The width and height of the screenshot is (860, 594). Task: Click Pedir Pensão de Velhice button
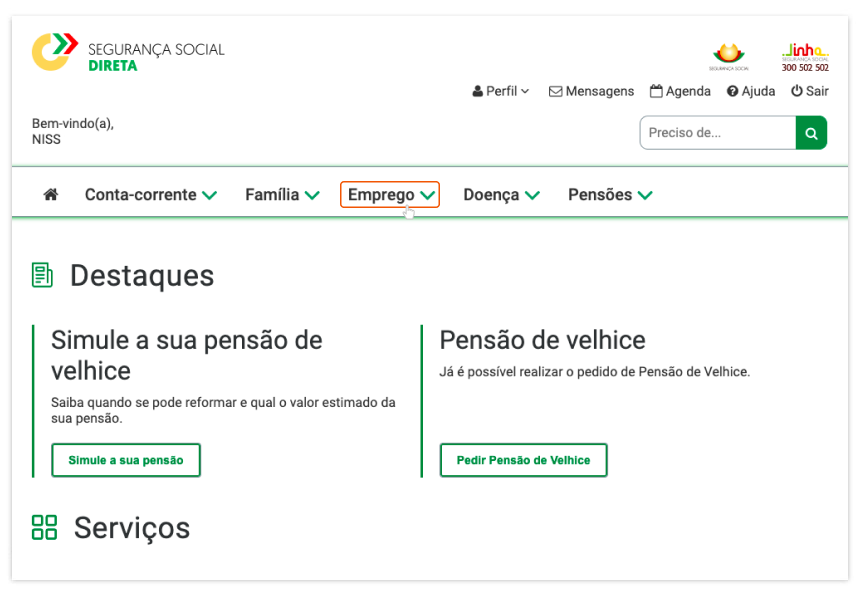click(523, 460)
